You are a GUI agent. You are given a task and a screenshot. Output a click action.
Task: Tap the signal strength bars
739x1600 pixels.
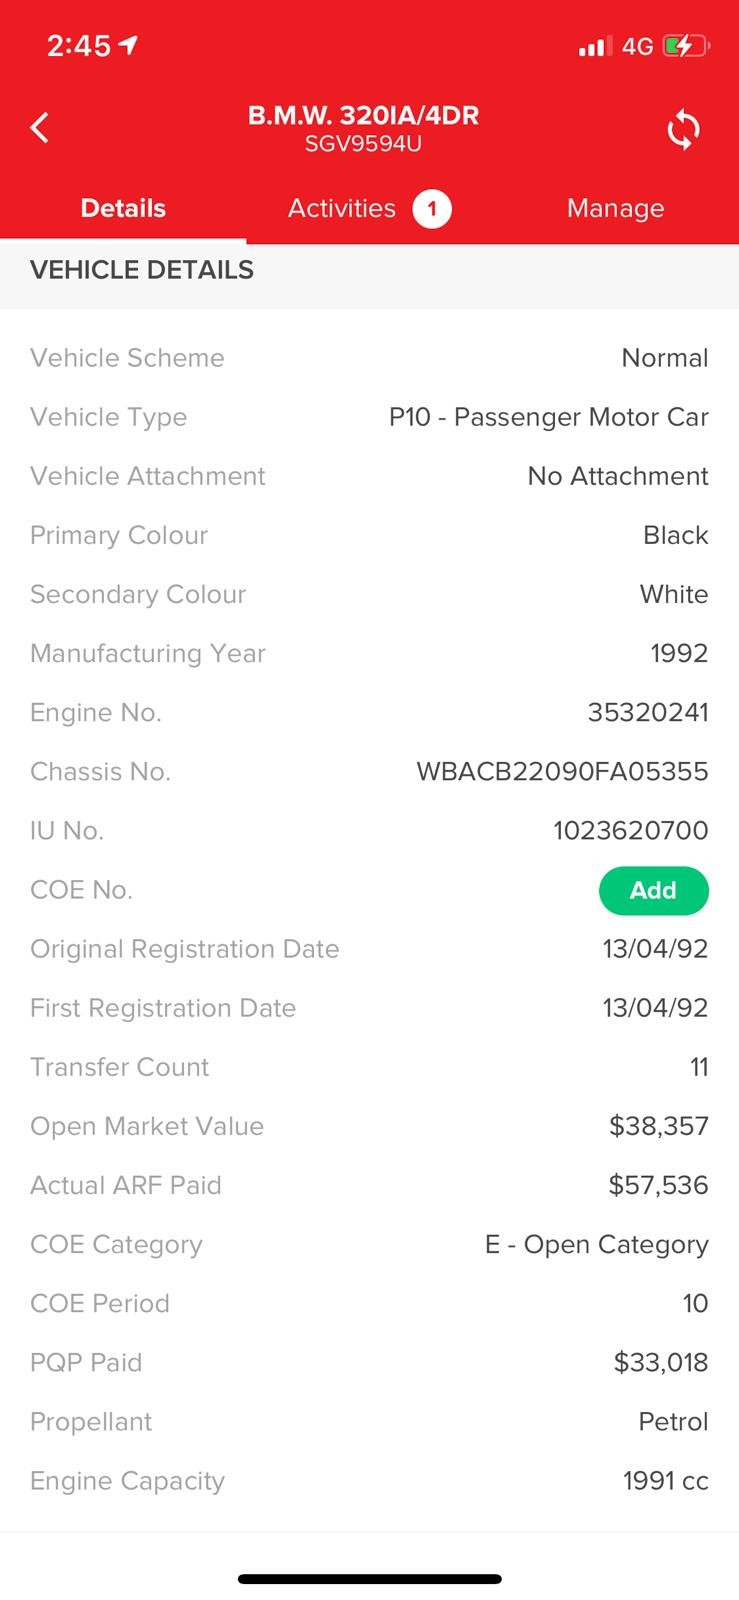coord(594,46)
